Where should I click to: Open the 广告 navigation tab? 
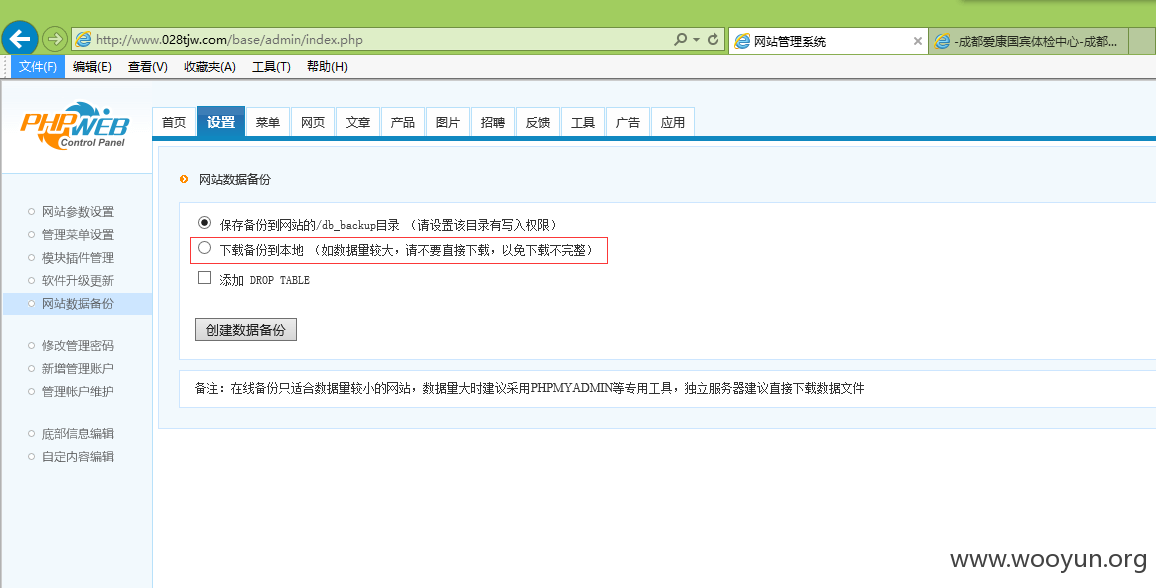tap(627, 122)
